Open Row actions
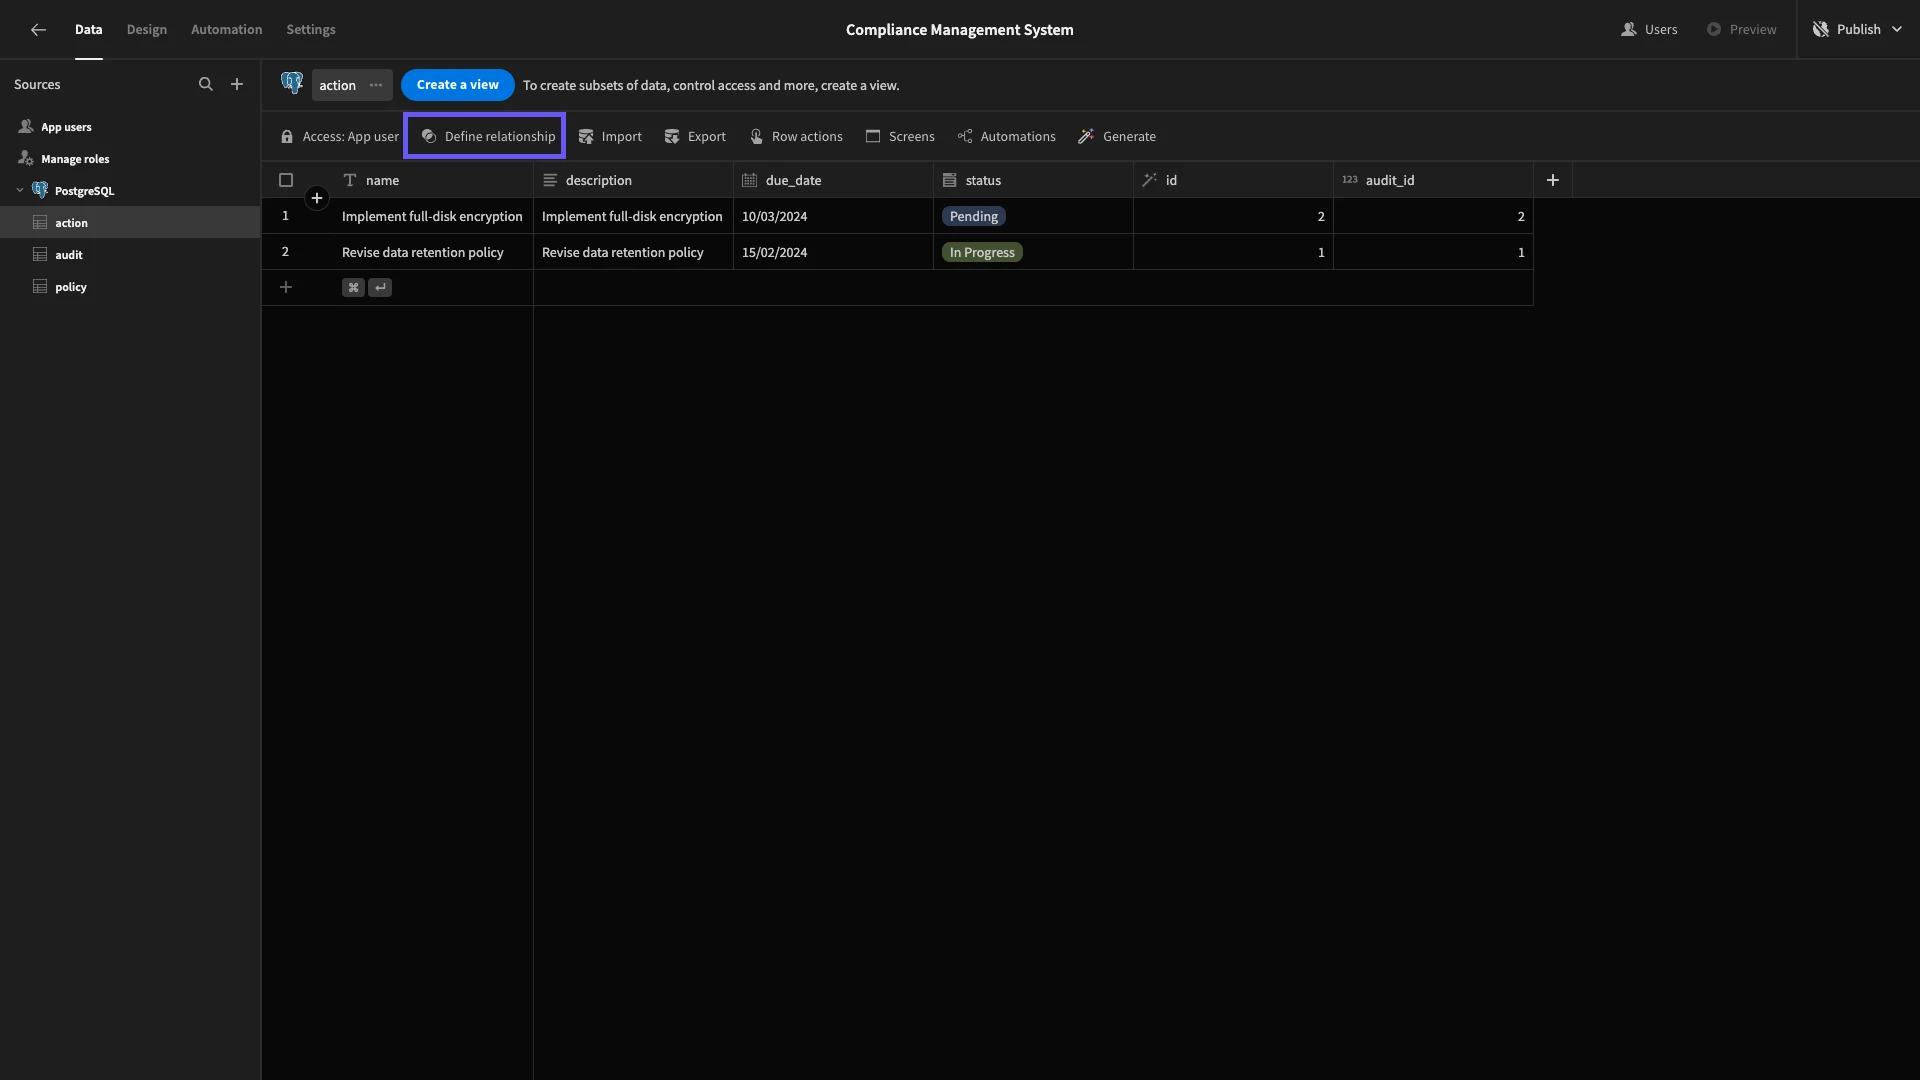Viewport: 1920px width, 1080px height. [796, 137]
